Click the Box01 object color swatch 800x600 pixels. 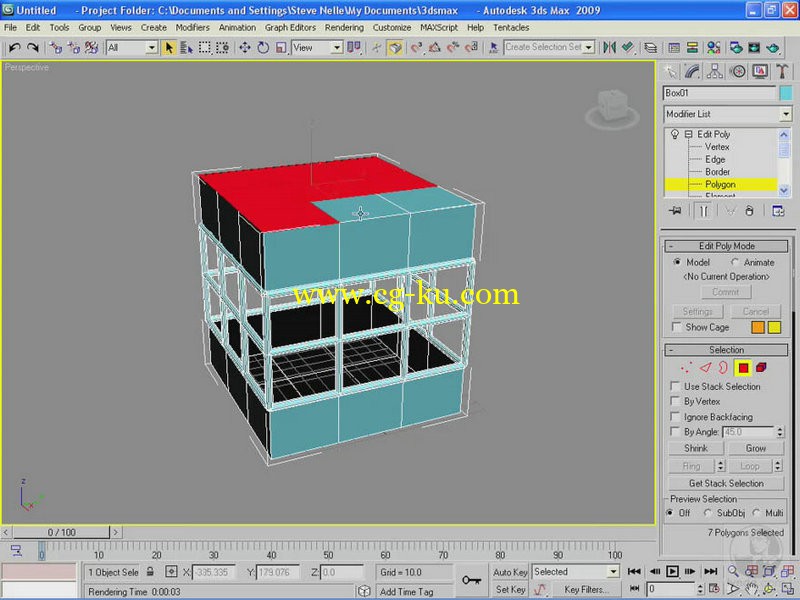[x=786, y=93]
